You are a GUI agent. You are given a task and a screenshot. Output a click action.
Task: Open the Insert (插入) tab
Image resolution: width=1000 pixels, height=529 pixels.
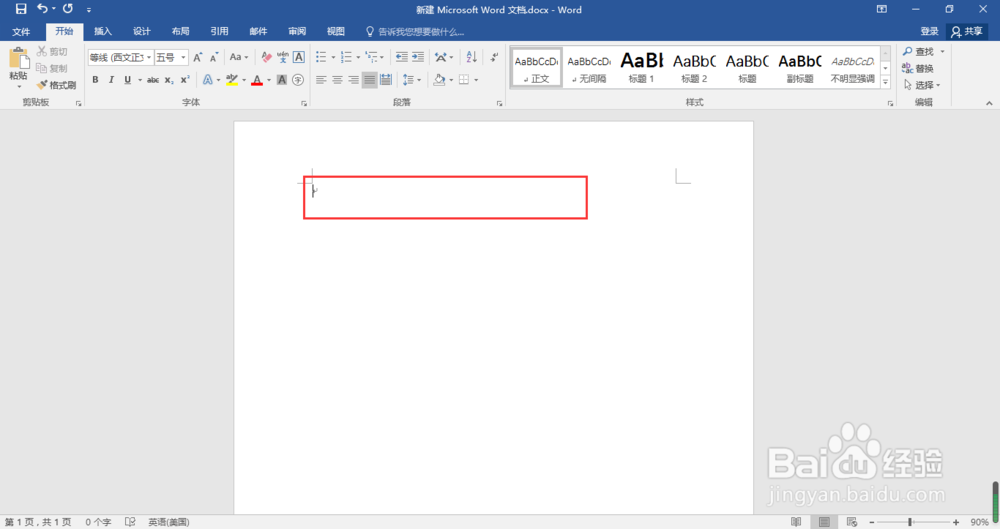pos(103,31)
